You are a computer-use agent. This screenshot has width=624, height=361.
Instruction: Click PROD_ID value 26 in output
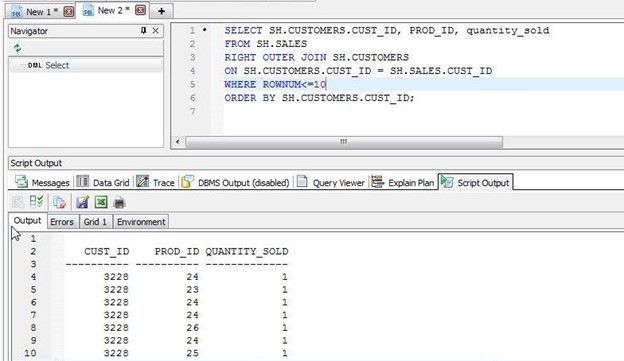coord(193,328)
